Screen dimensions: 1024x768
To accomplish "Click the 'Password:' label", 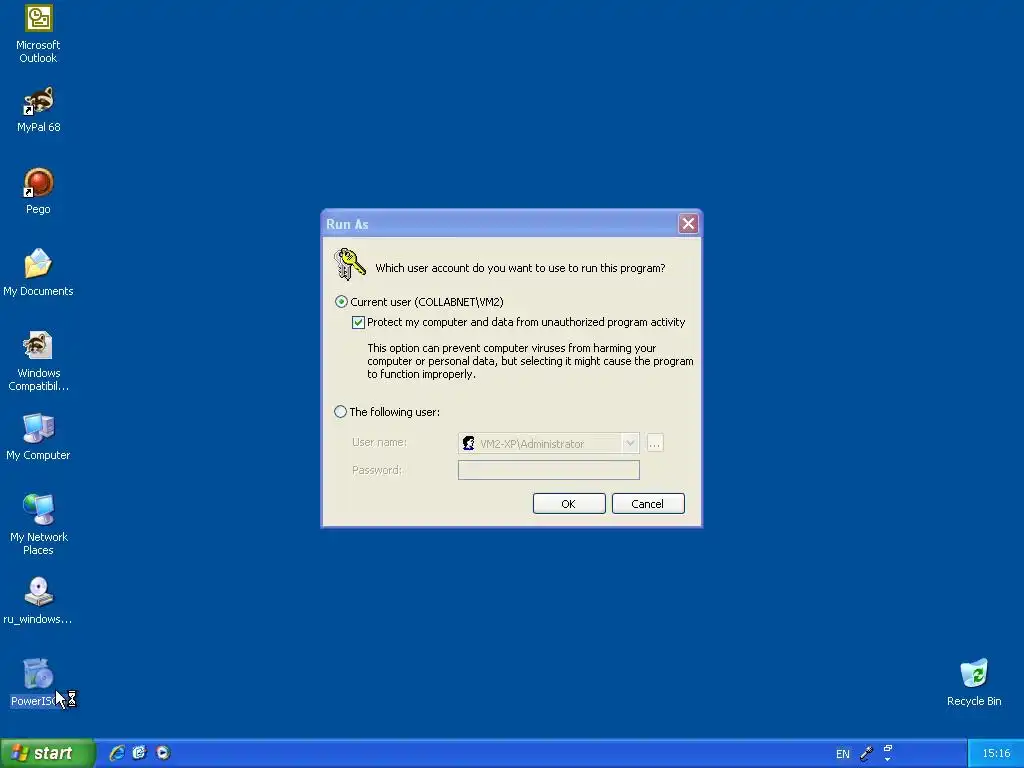I will coord(377,470).
